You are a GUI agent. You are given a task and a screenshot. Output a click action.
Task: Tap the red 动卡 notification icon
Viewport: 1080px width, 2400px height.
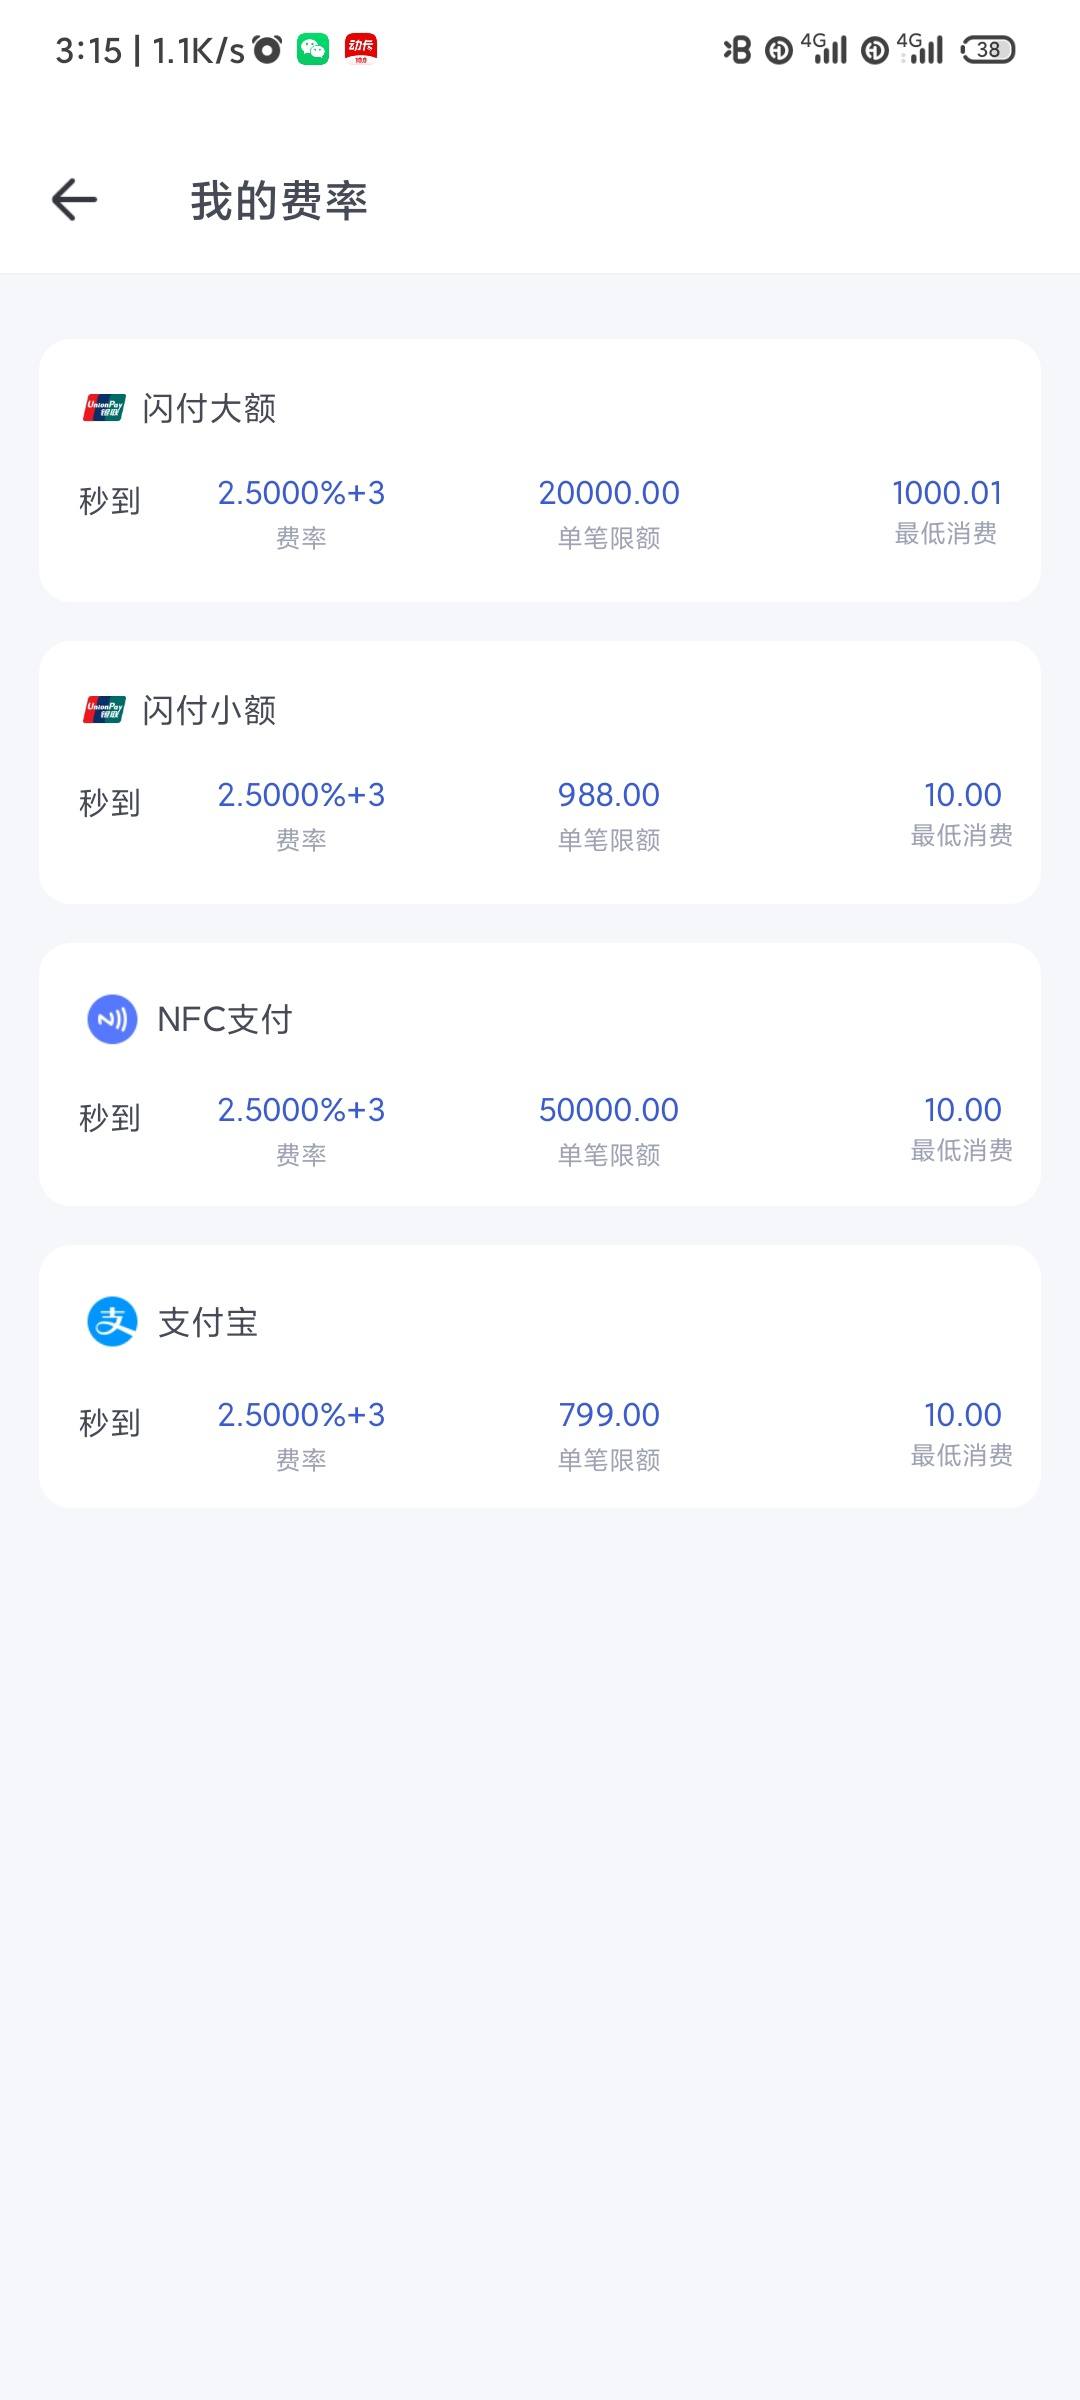click(x=361, y=49)
